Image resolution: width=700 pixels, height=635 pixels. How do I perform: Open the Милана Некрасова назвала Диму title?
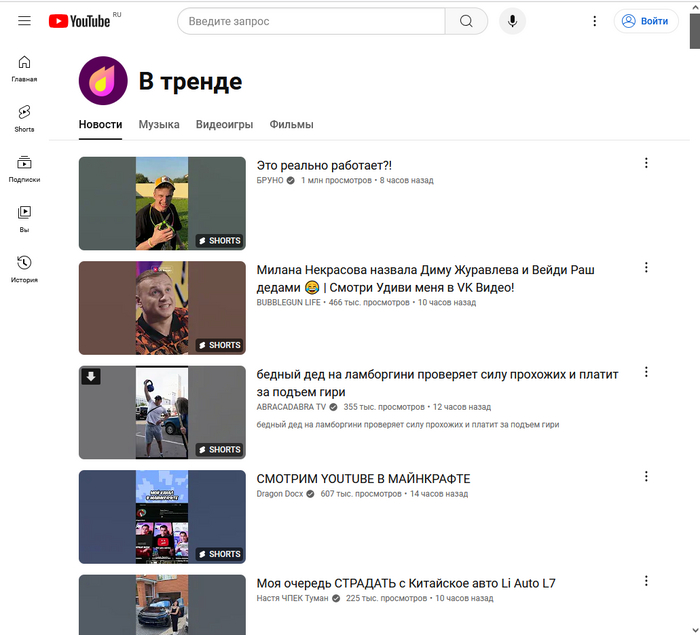click(x=425, y=279)
